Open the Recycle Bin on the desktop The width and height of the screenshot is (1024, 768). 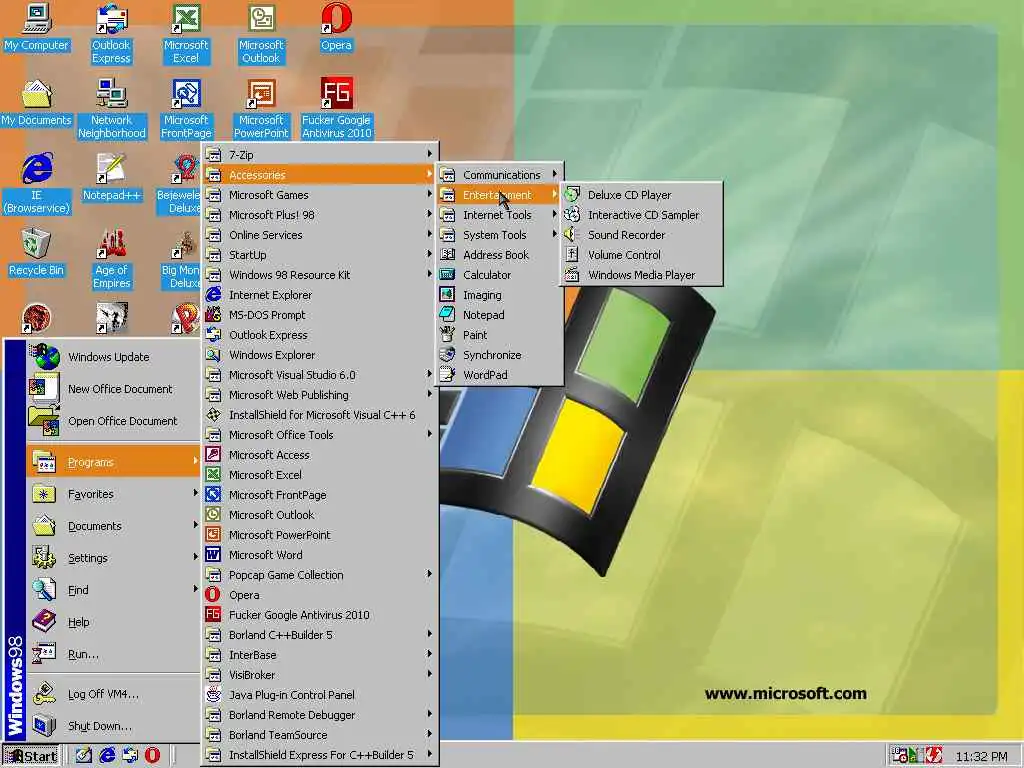36,252
